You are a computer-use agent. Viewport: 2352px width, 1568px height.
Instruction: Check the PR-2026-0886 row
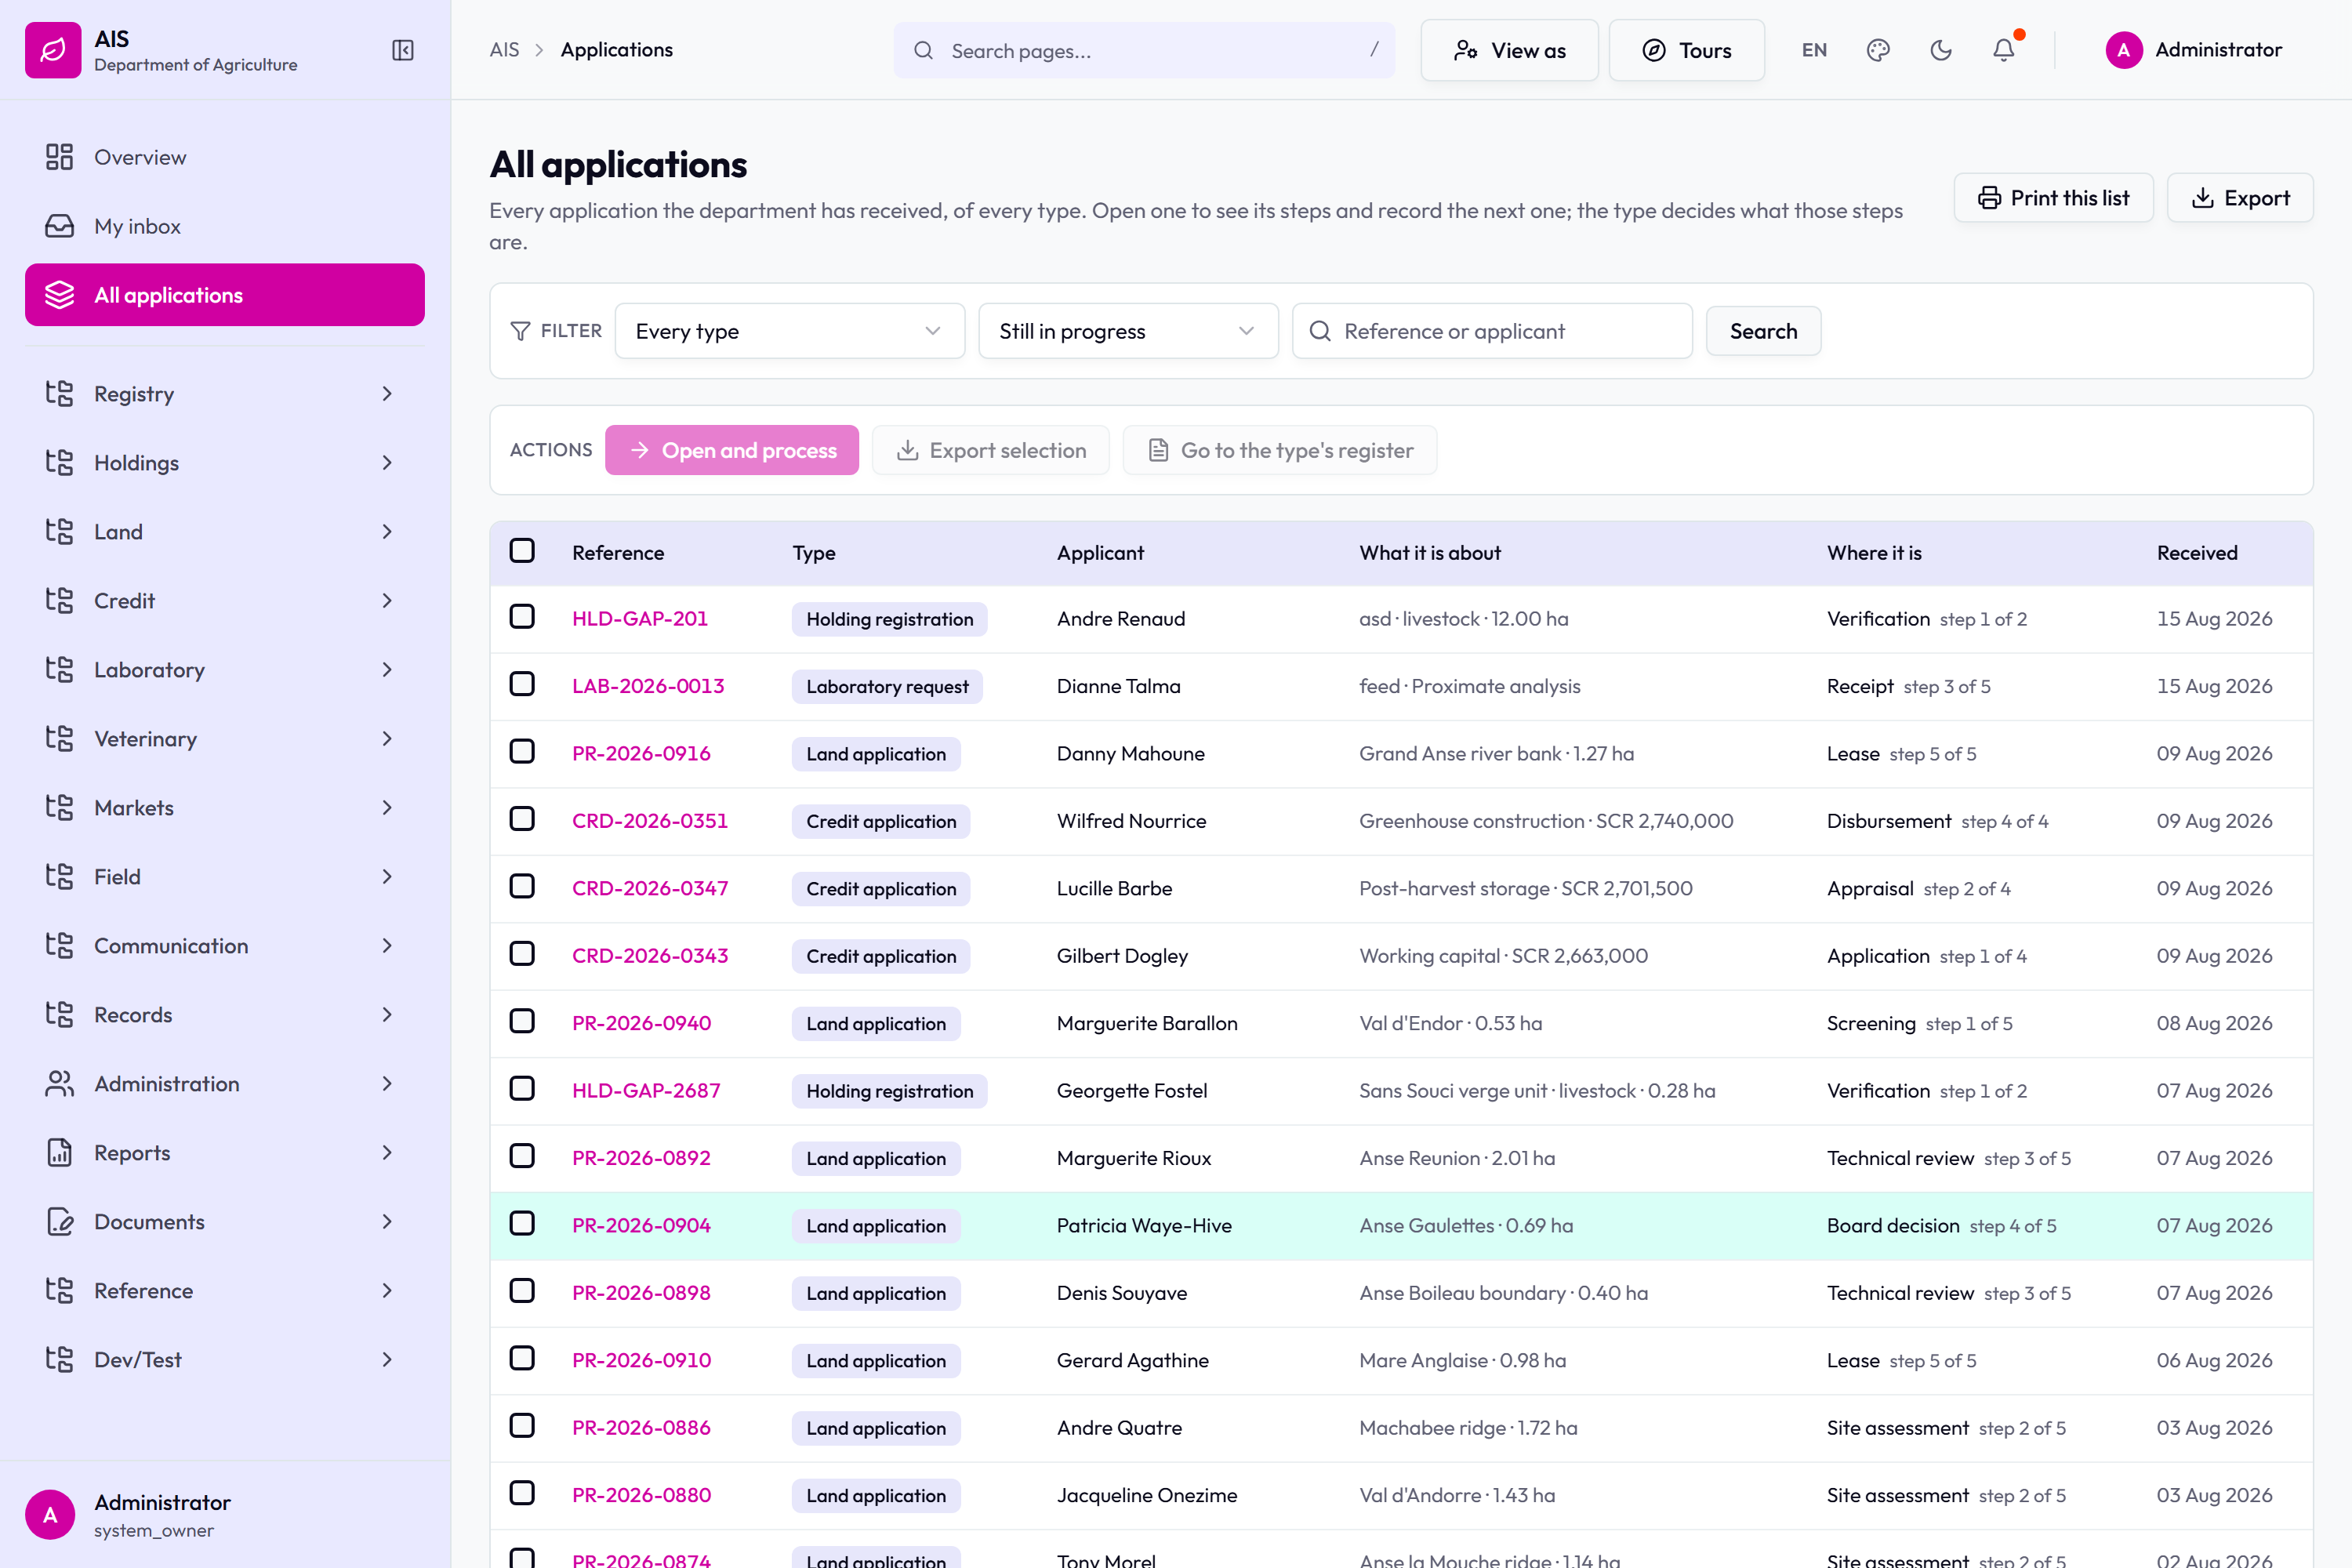tap(522, 1426)
